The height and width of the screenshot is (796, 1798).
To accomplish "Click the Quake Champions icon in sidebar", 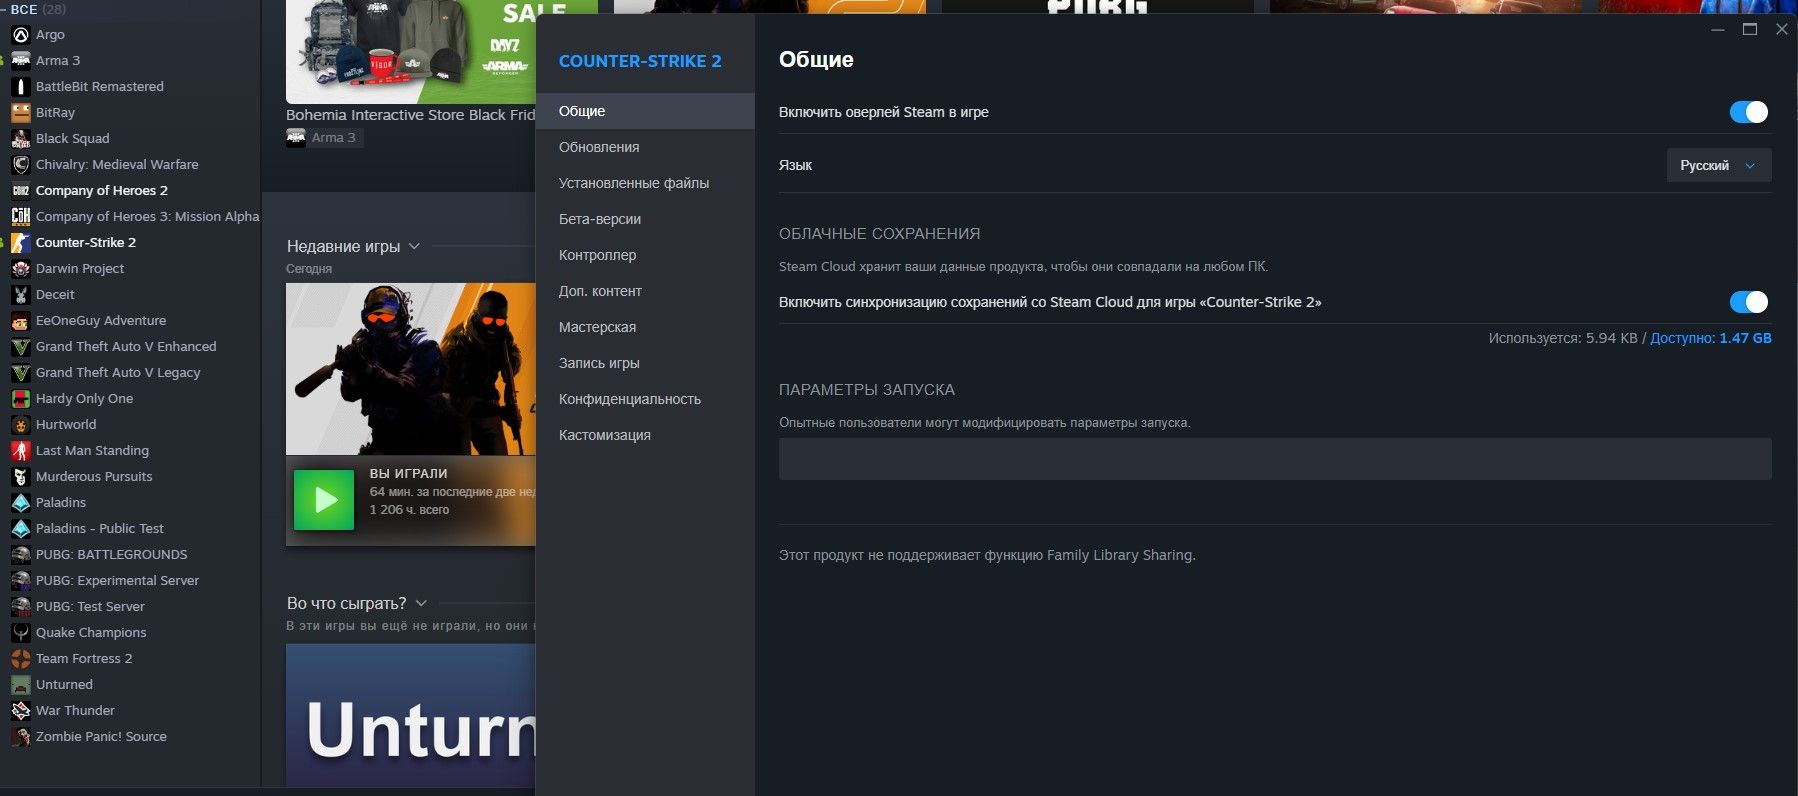I will click(x=20, y=633).
